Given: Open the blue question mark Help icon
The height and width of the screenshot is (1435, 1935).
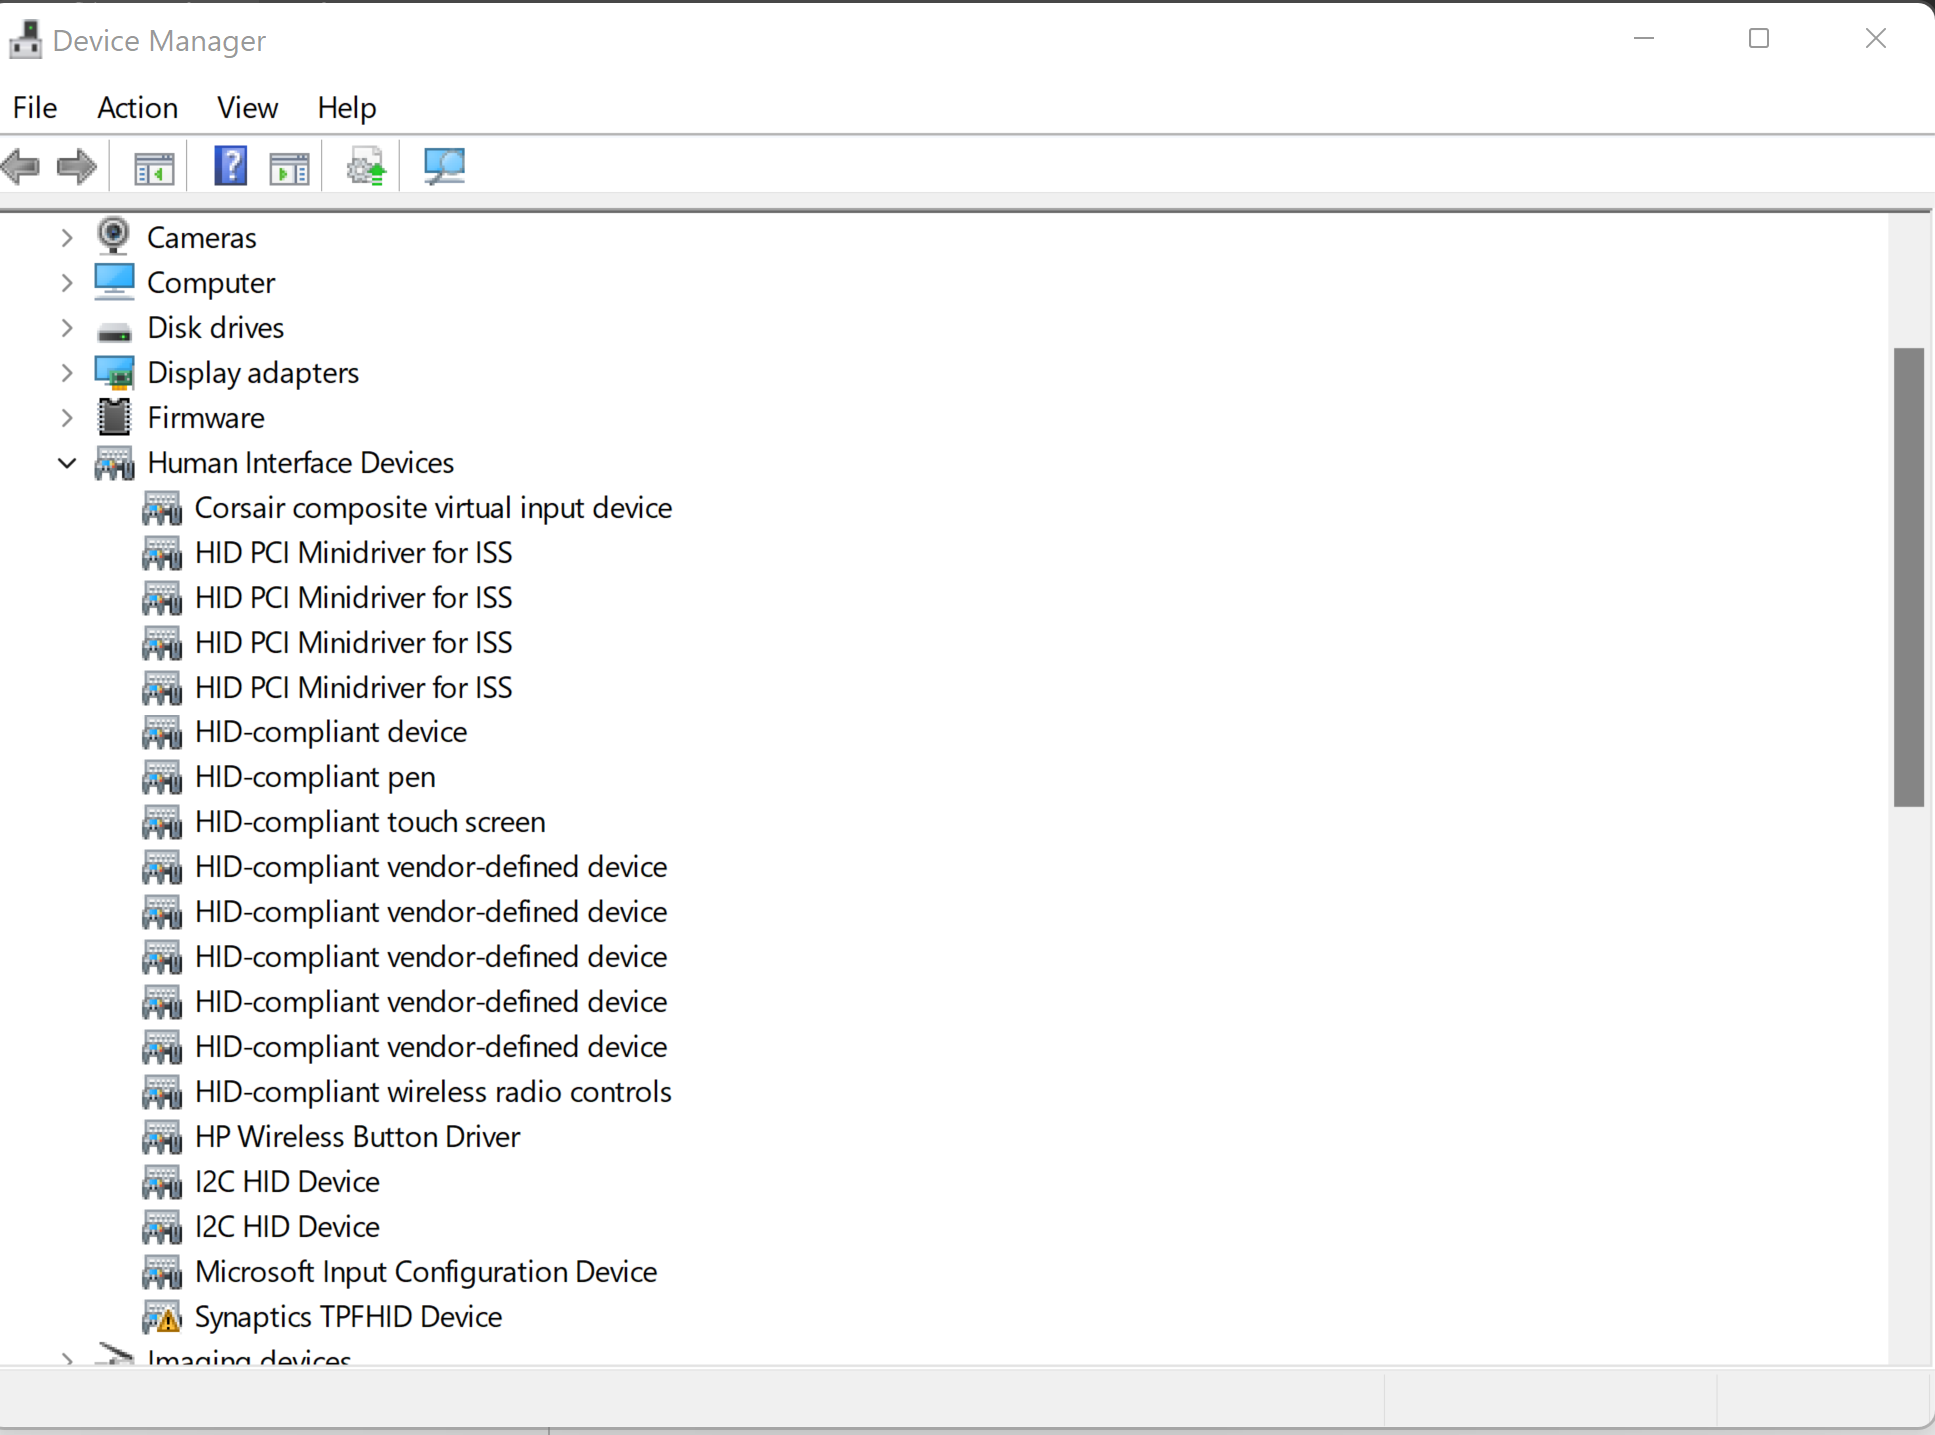Looking at the screenshot, I should (x=231, y=166).
